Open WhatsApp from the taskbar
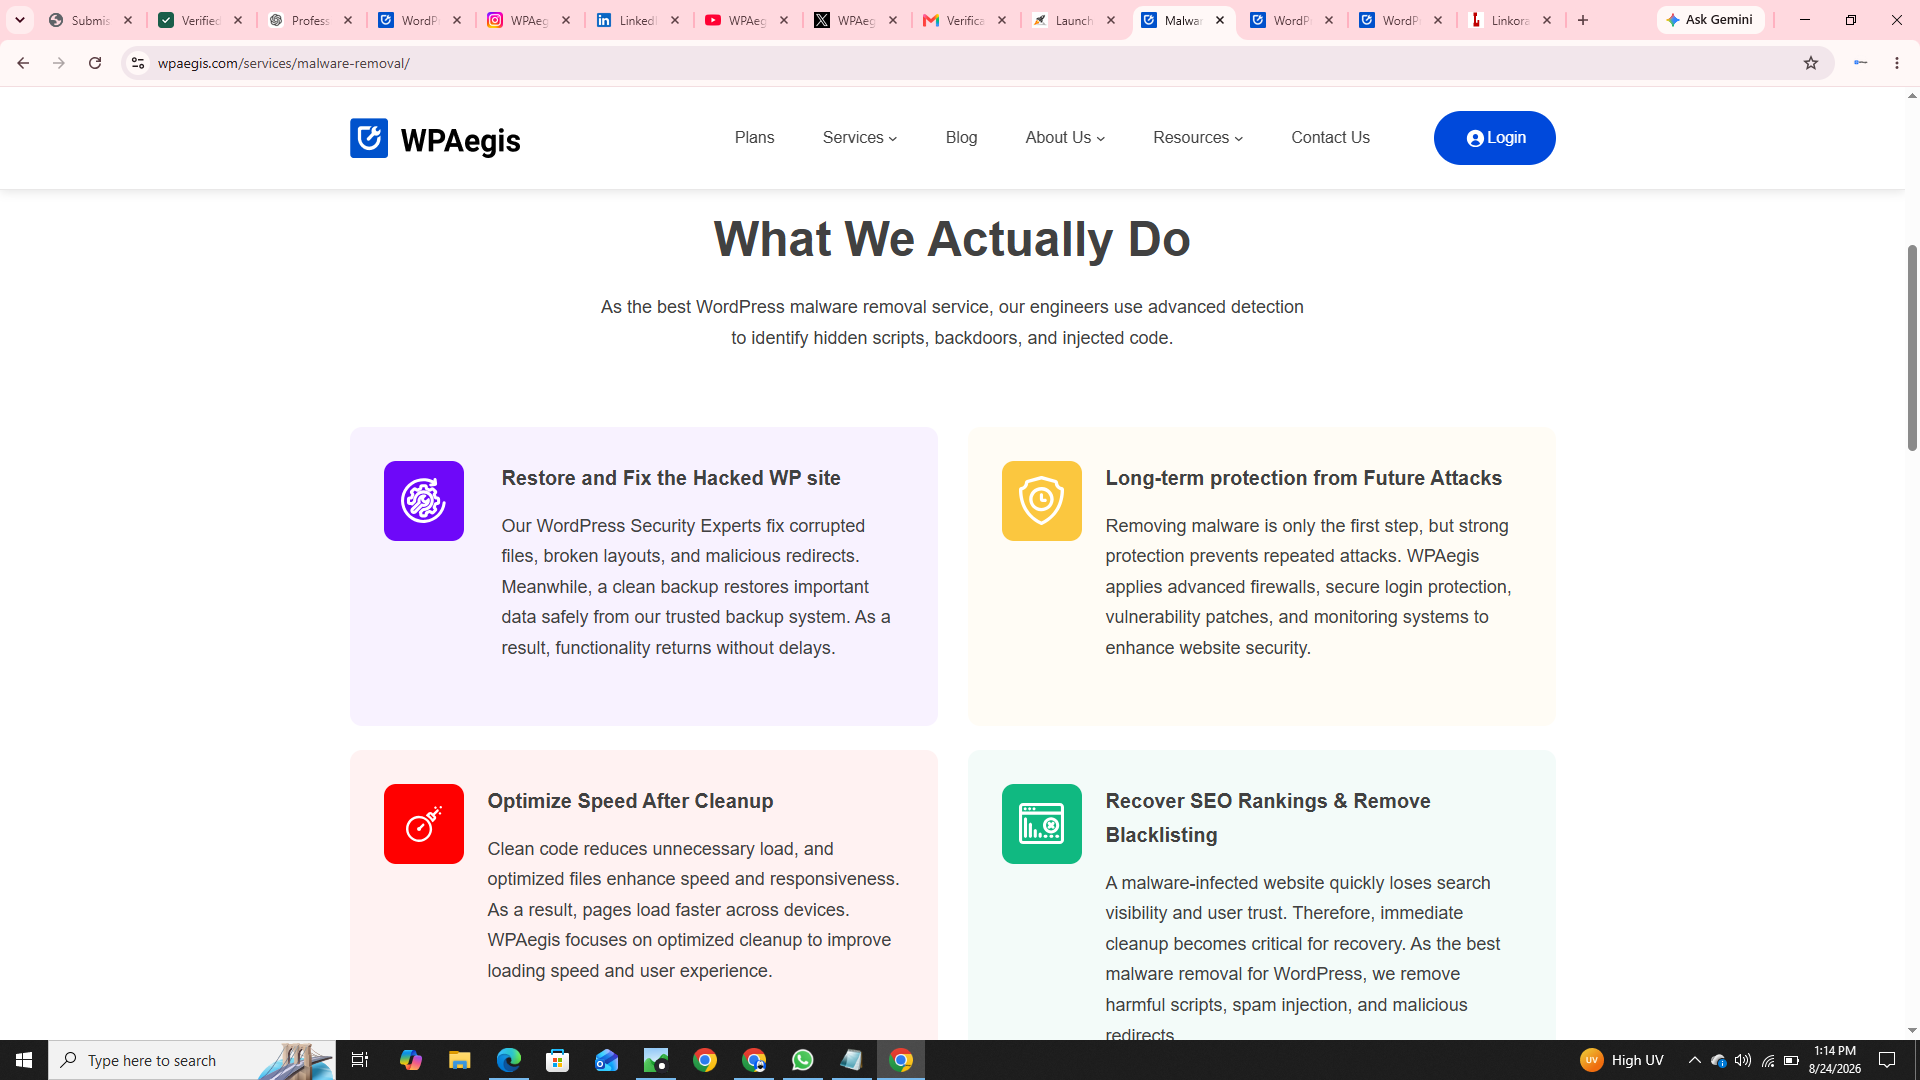The width and height of the screenshot is (1920, 1080). coord(802,1060)
